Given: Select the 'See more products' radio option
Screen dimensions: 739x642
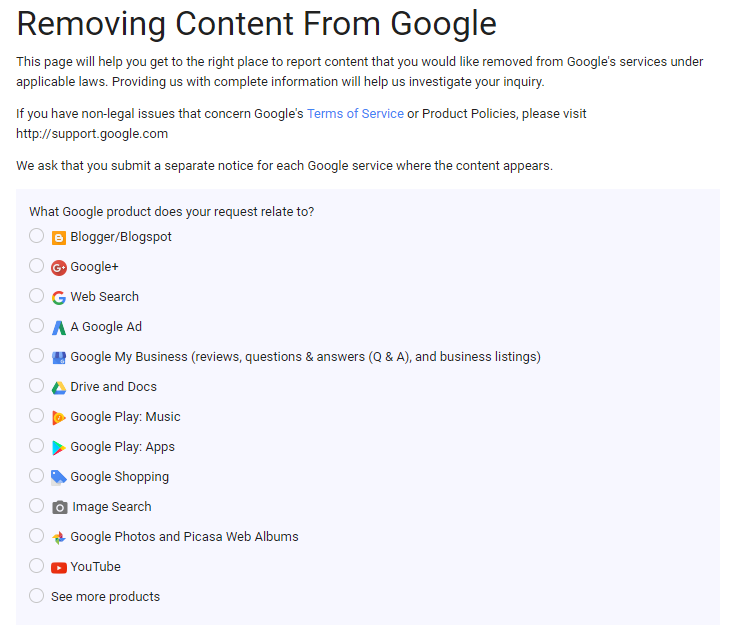Looking at the screenshot, I should [37, 596].
